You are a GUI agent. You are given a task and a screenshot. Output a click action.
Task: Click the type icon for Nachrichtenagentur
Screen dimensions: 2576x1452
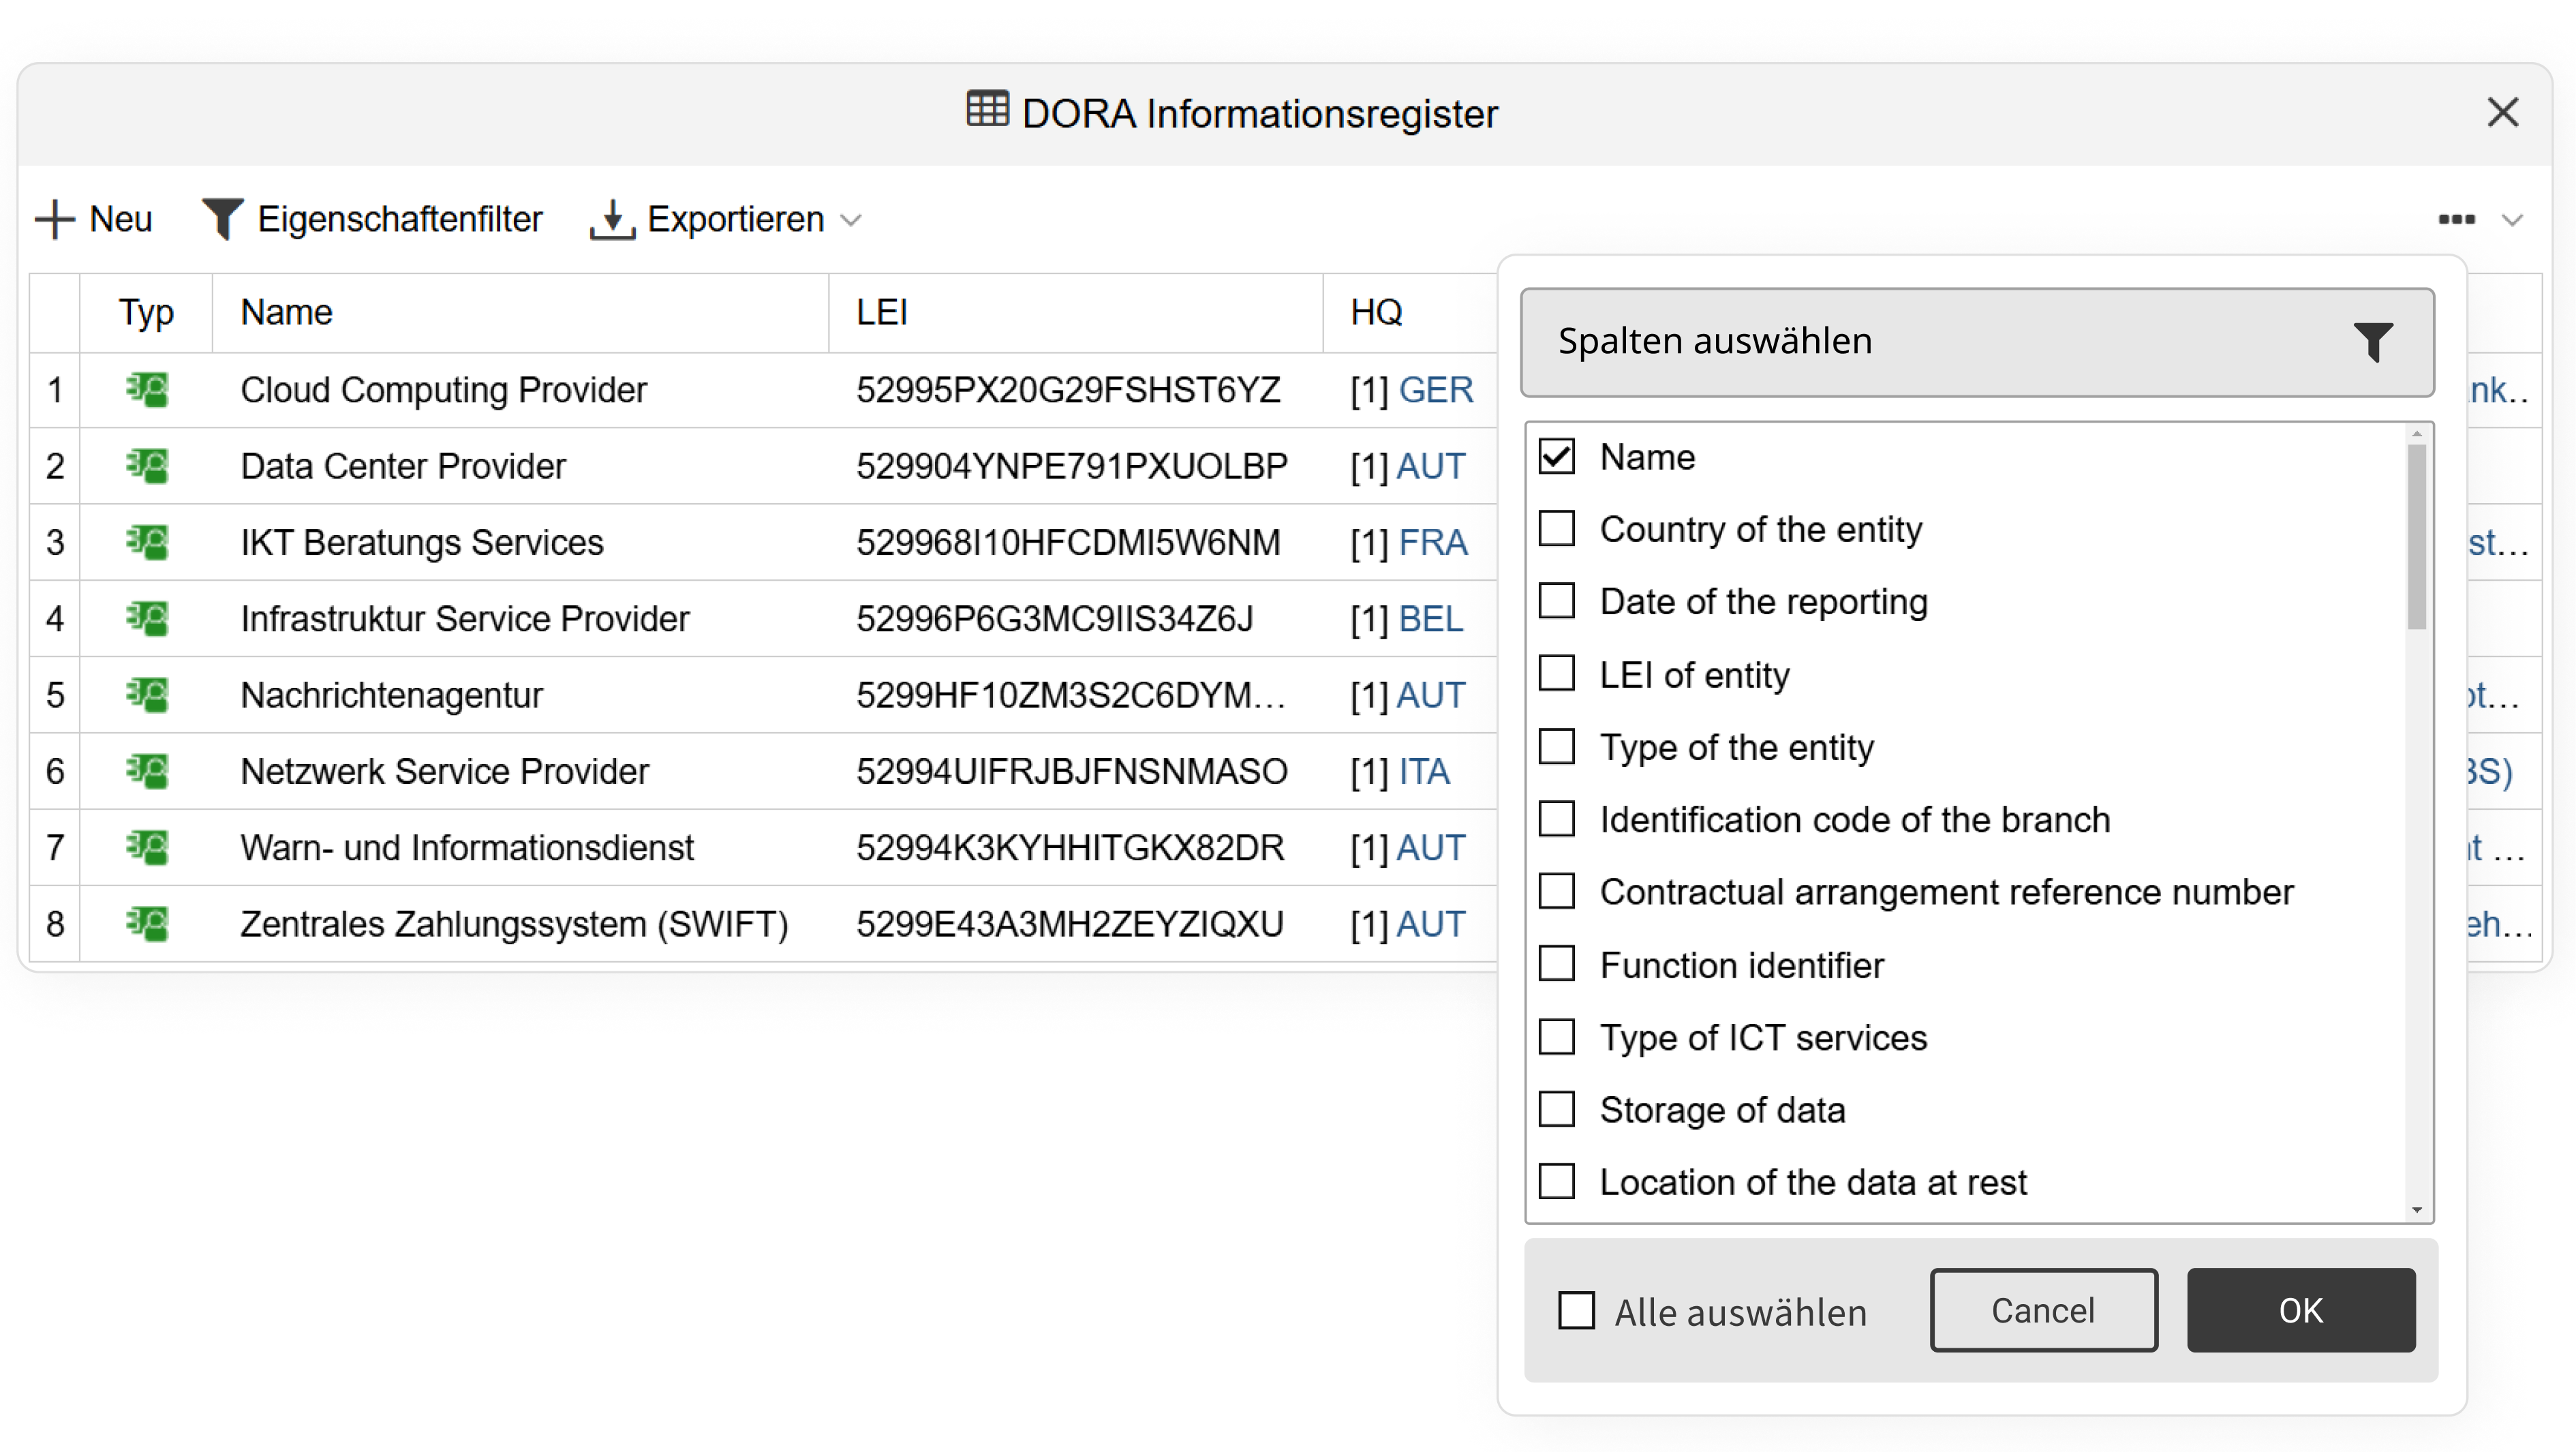[147, 695]
